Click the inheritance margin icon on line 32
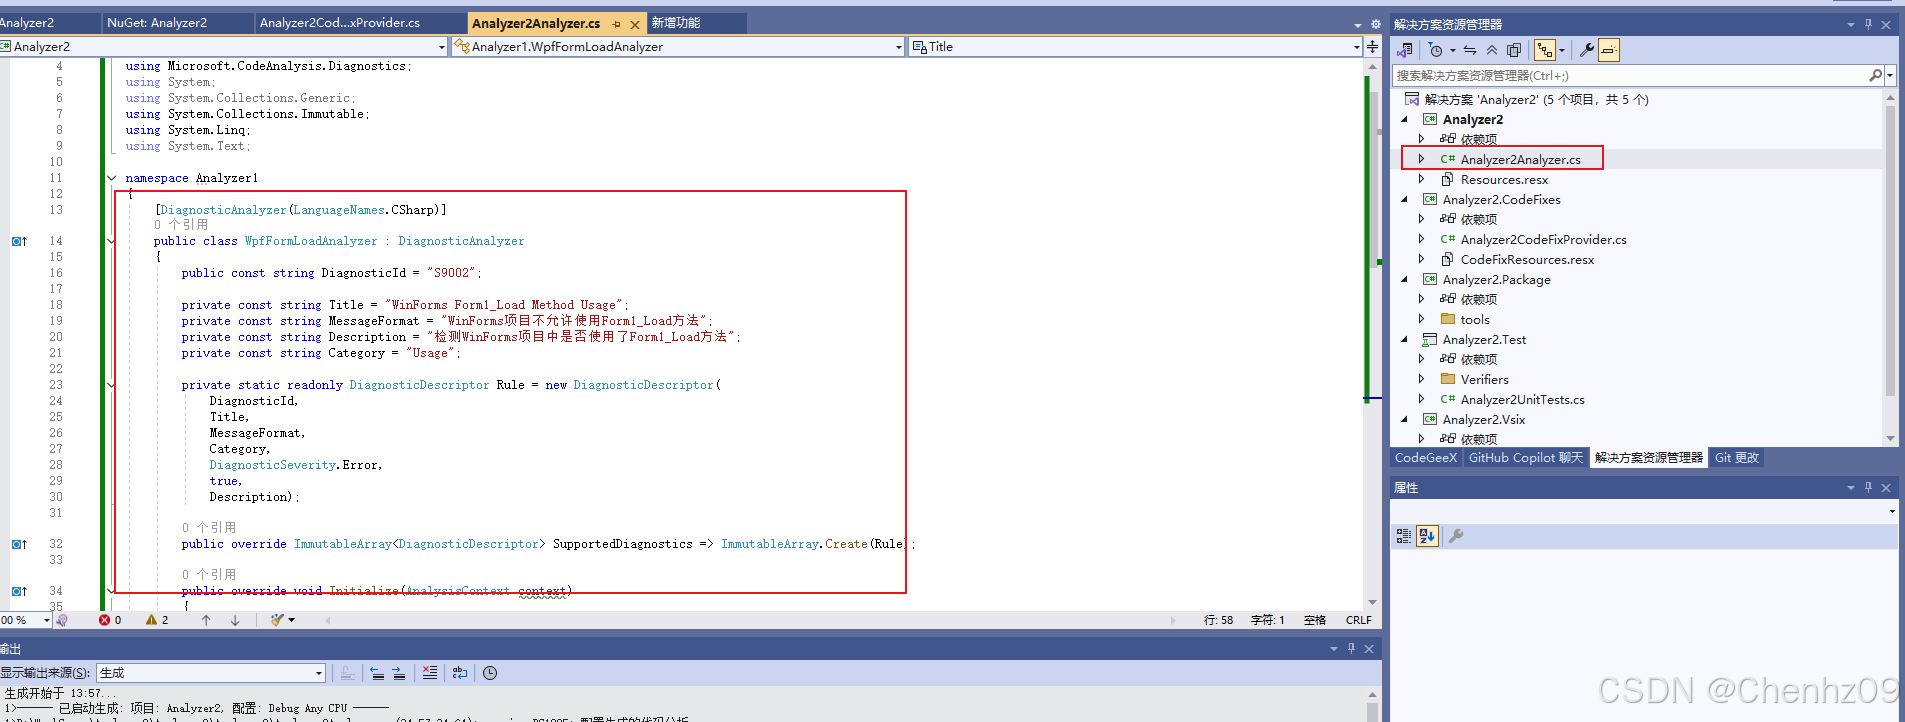This screenshot has height=722, width=1905. coord(19,544)
